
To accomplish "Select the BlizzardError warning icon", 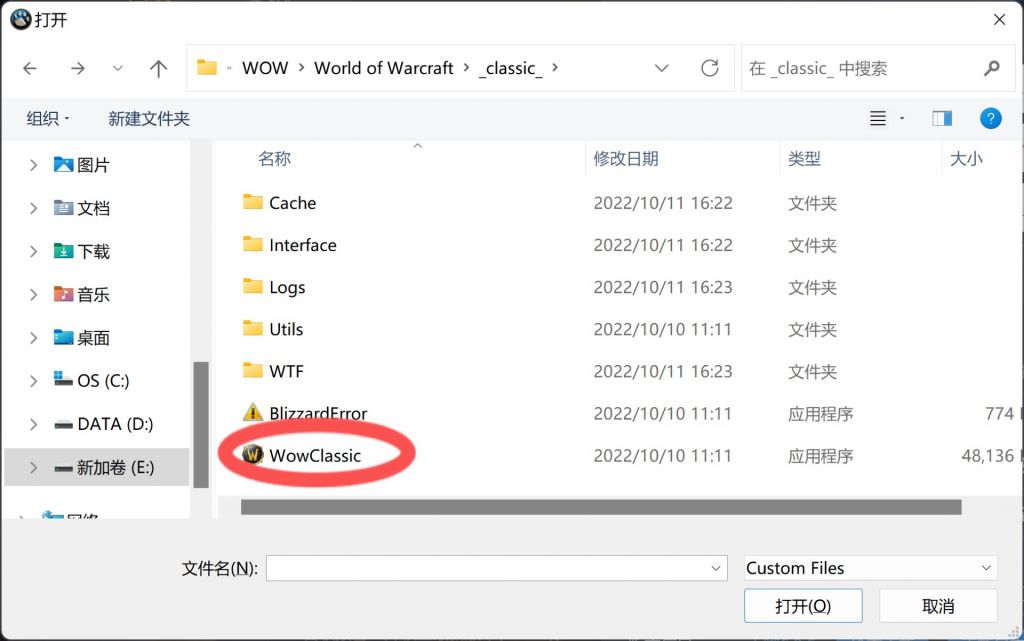I will [x=253, y=413].
